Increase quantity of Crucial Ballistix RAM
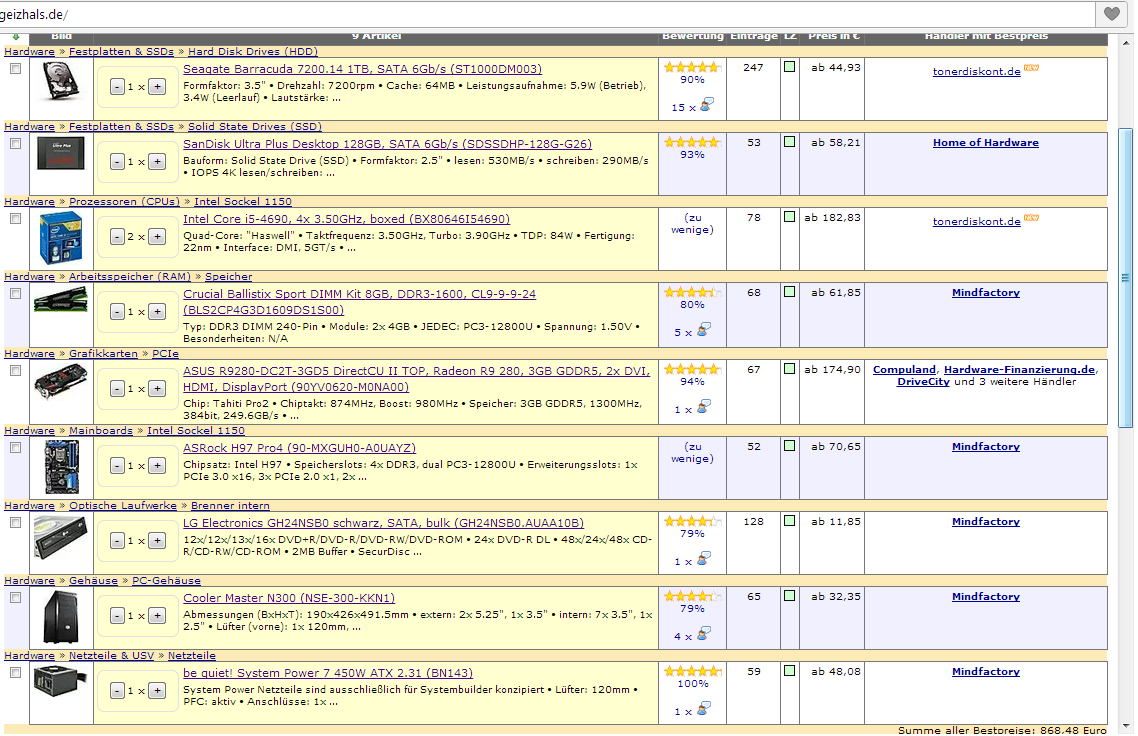This screenshot has width=1138, height=736. click(x=157, y=312)
